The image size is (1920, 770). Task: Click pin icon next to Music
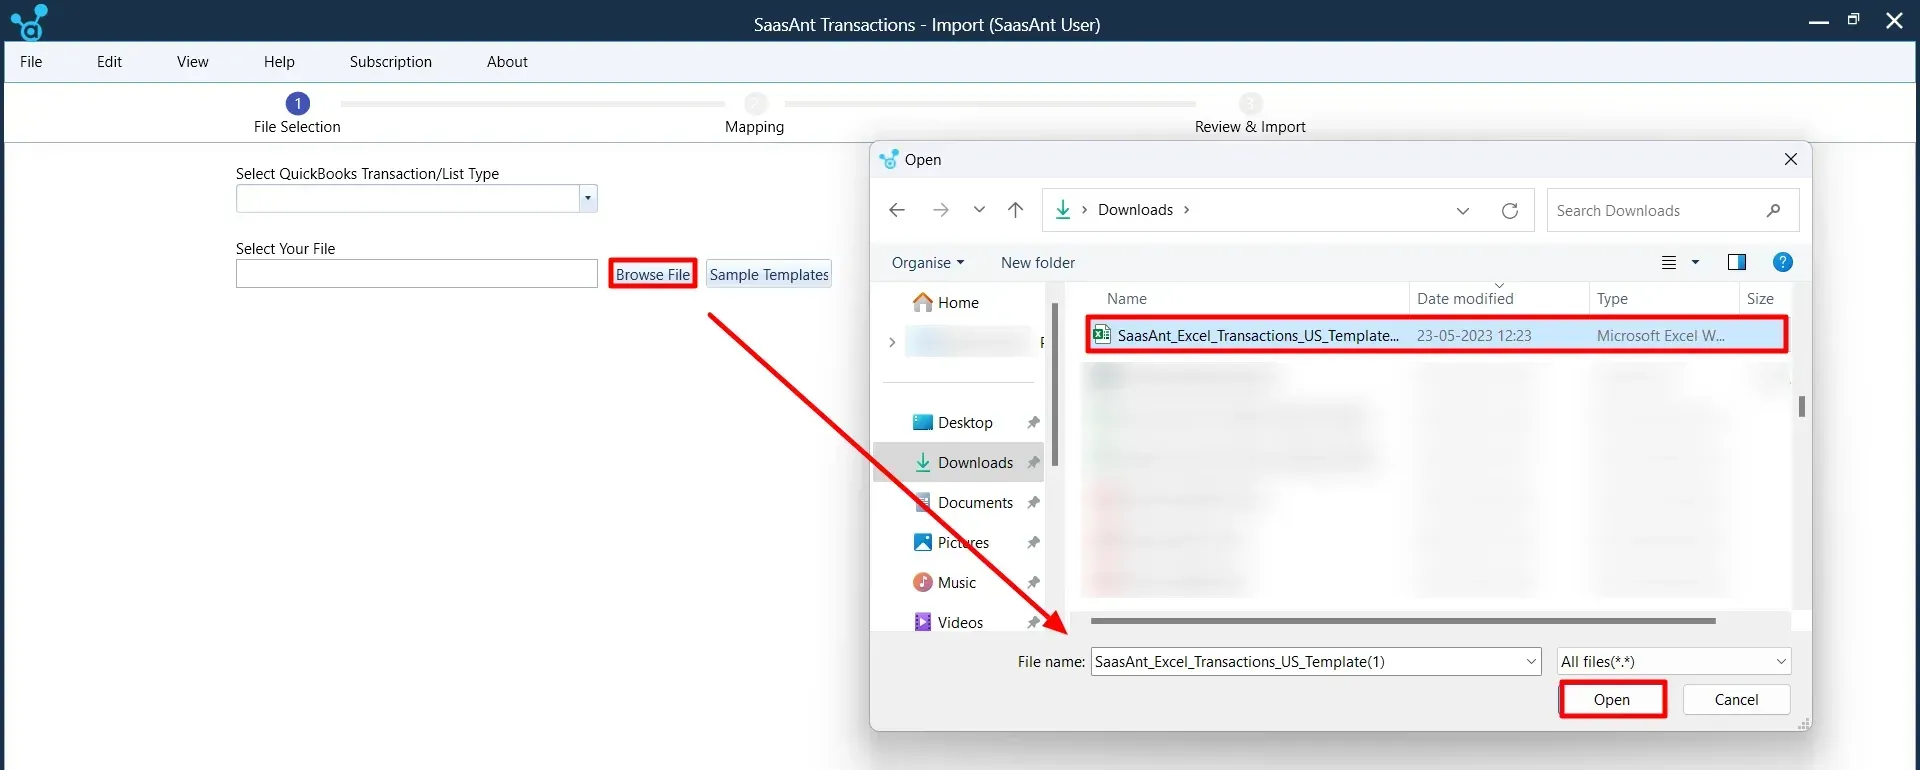point(1033,583)
